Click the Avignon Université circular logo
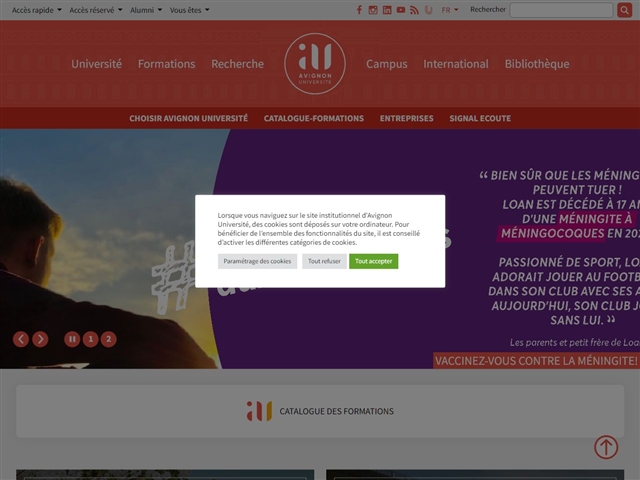The image size is (640, 480). [x=315, y=64]
